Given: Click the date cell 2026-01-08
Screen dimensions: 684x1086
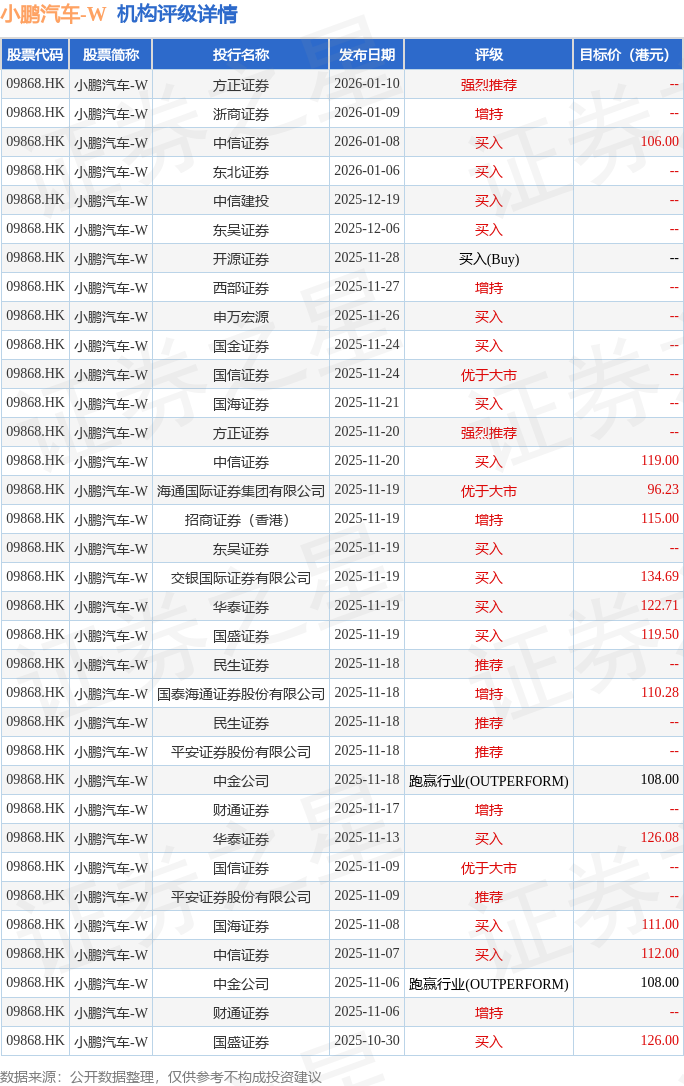Looking at the screenshot, I should click(x=367, y=141).
